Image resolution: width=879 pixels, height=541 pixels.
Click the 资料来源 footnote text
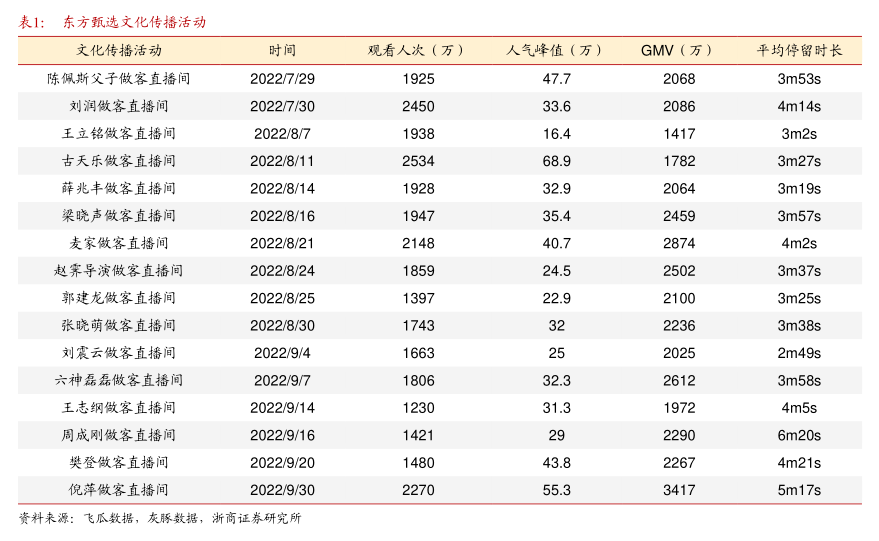[x=160, y=518]
